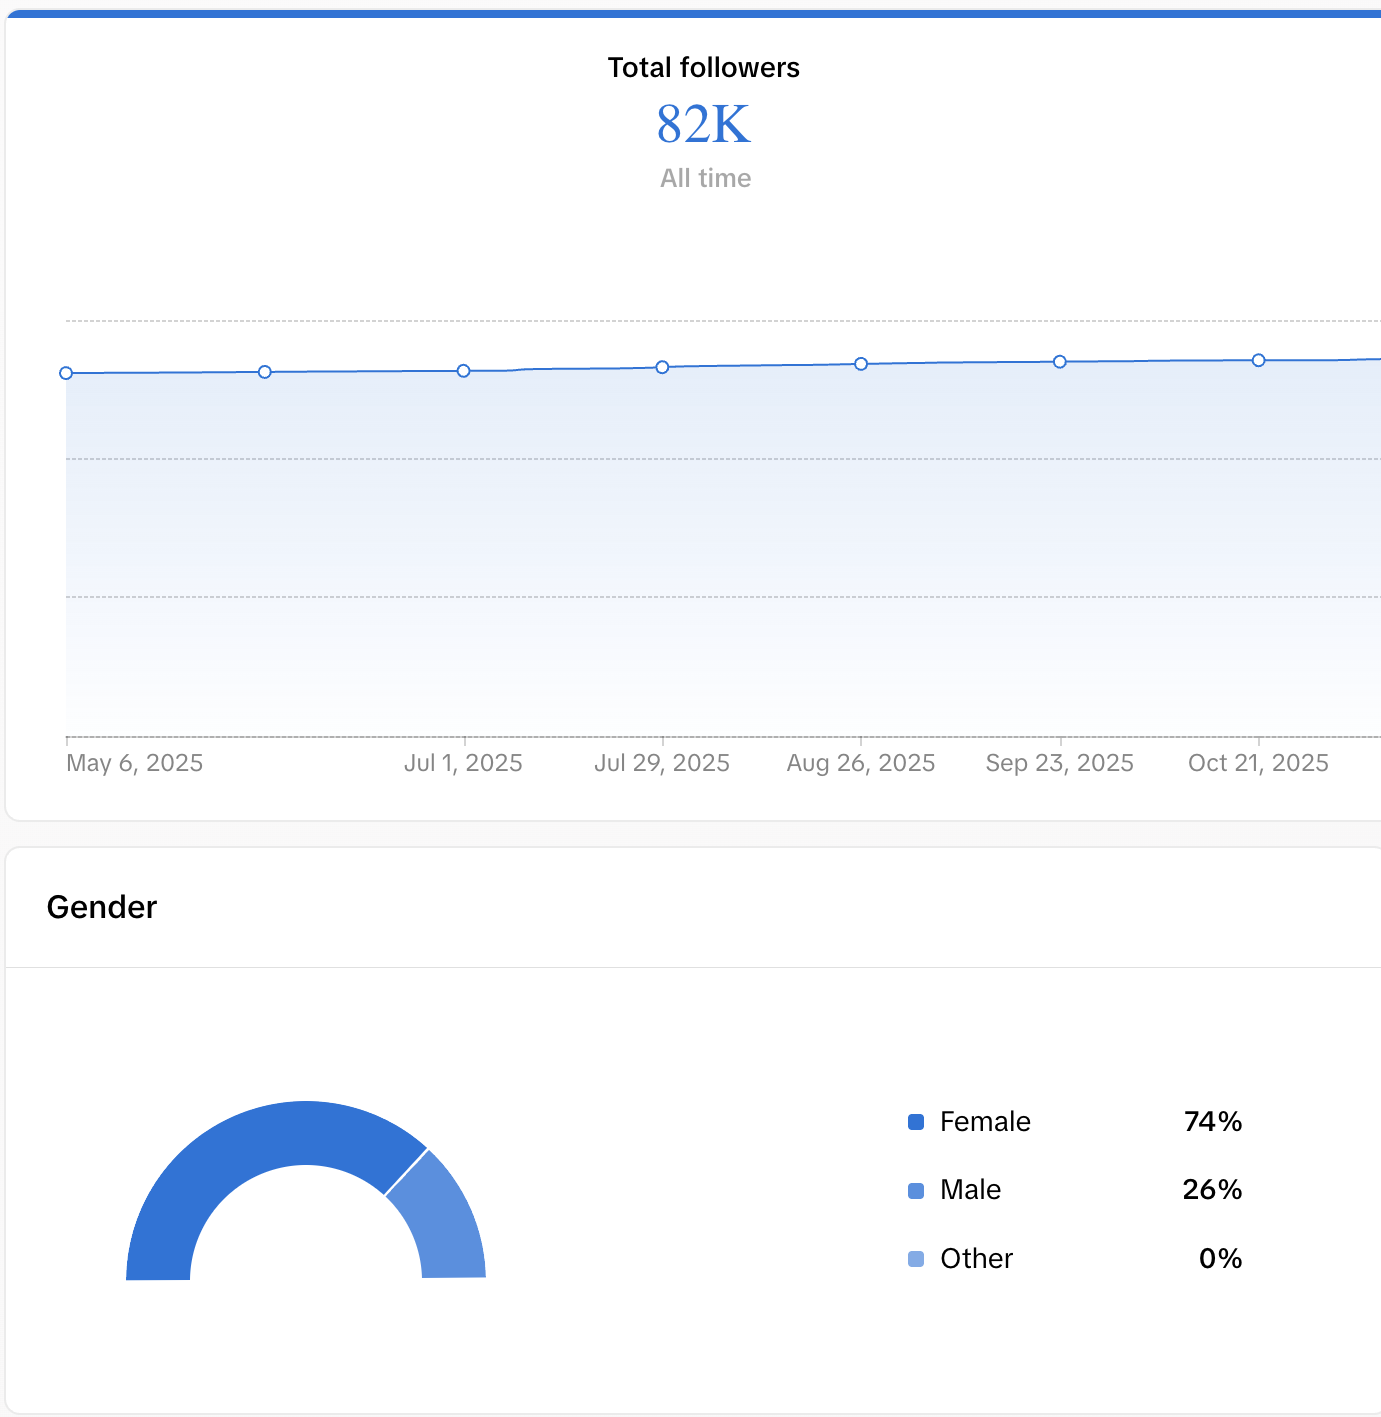Click the chart data point above Sep 23, 2025
The width and height of the screenshot is (1381, 1417).
click(1060, 362)
